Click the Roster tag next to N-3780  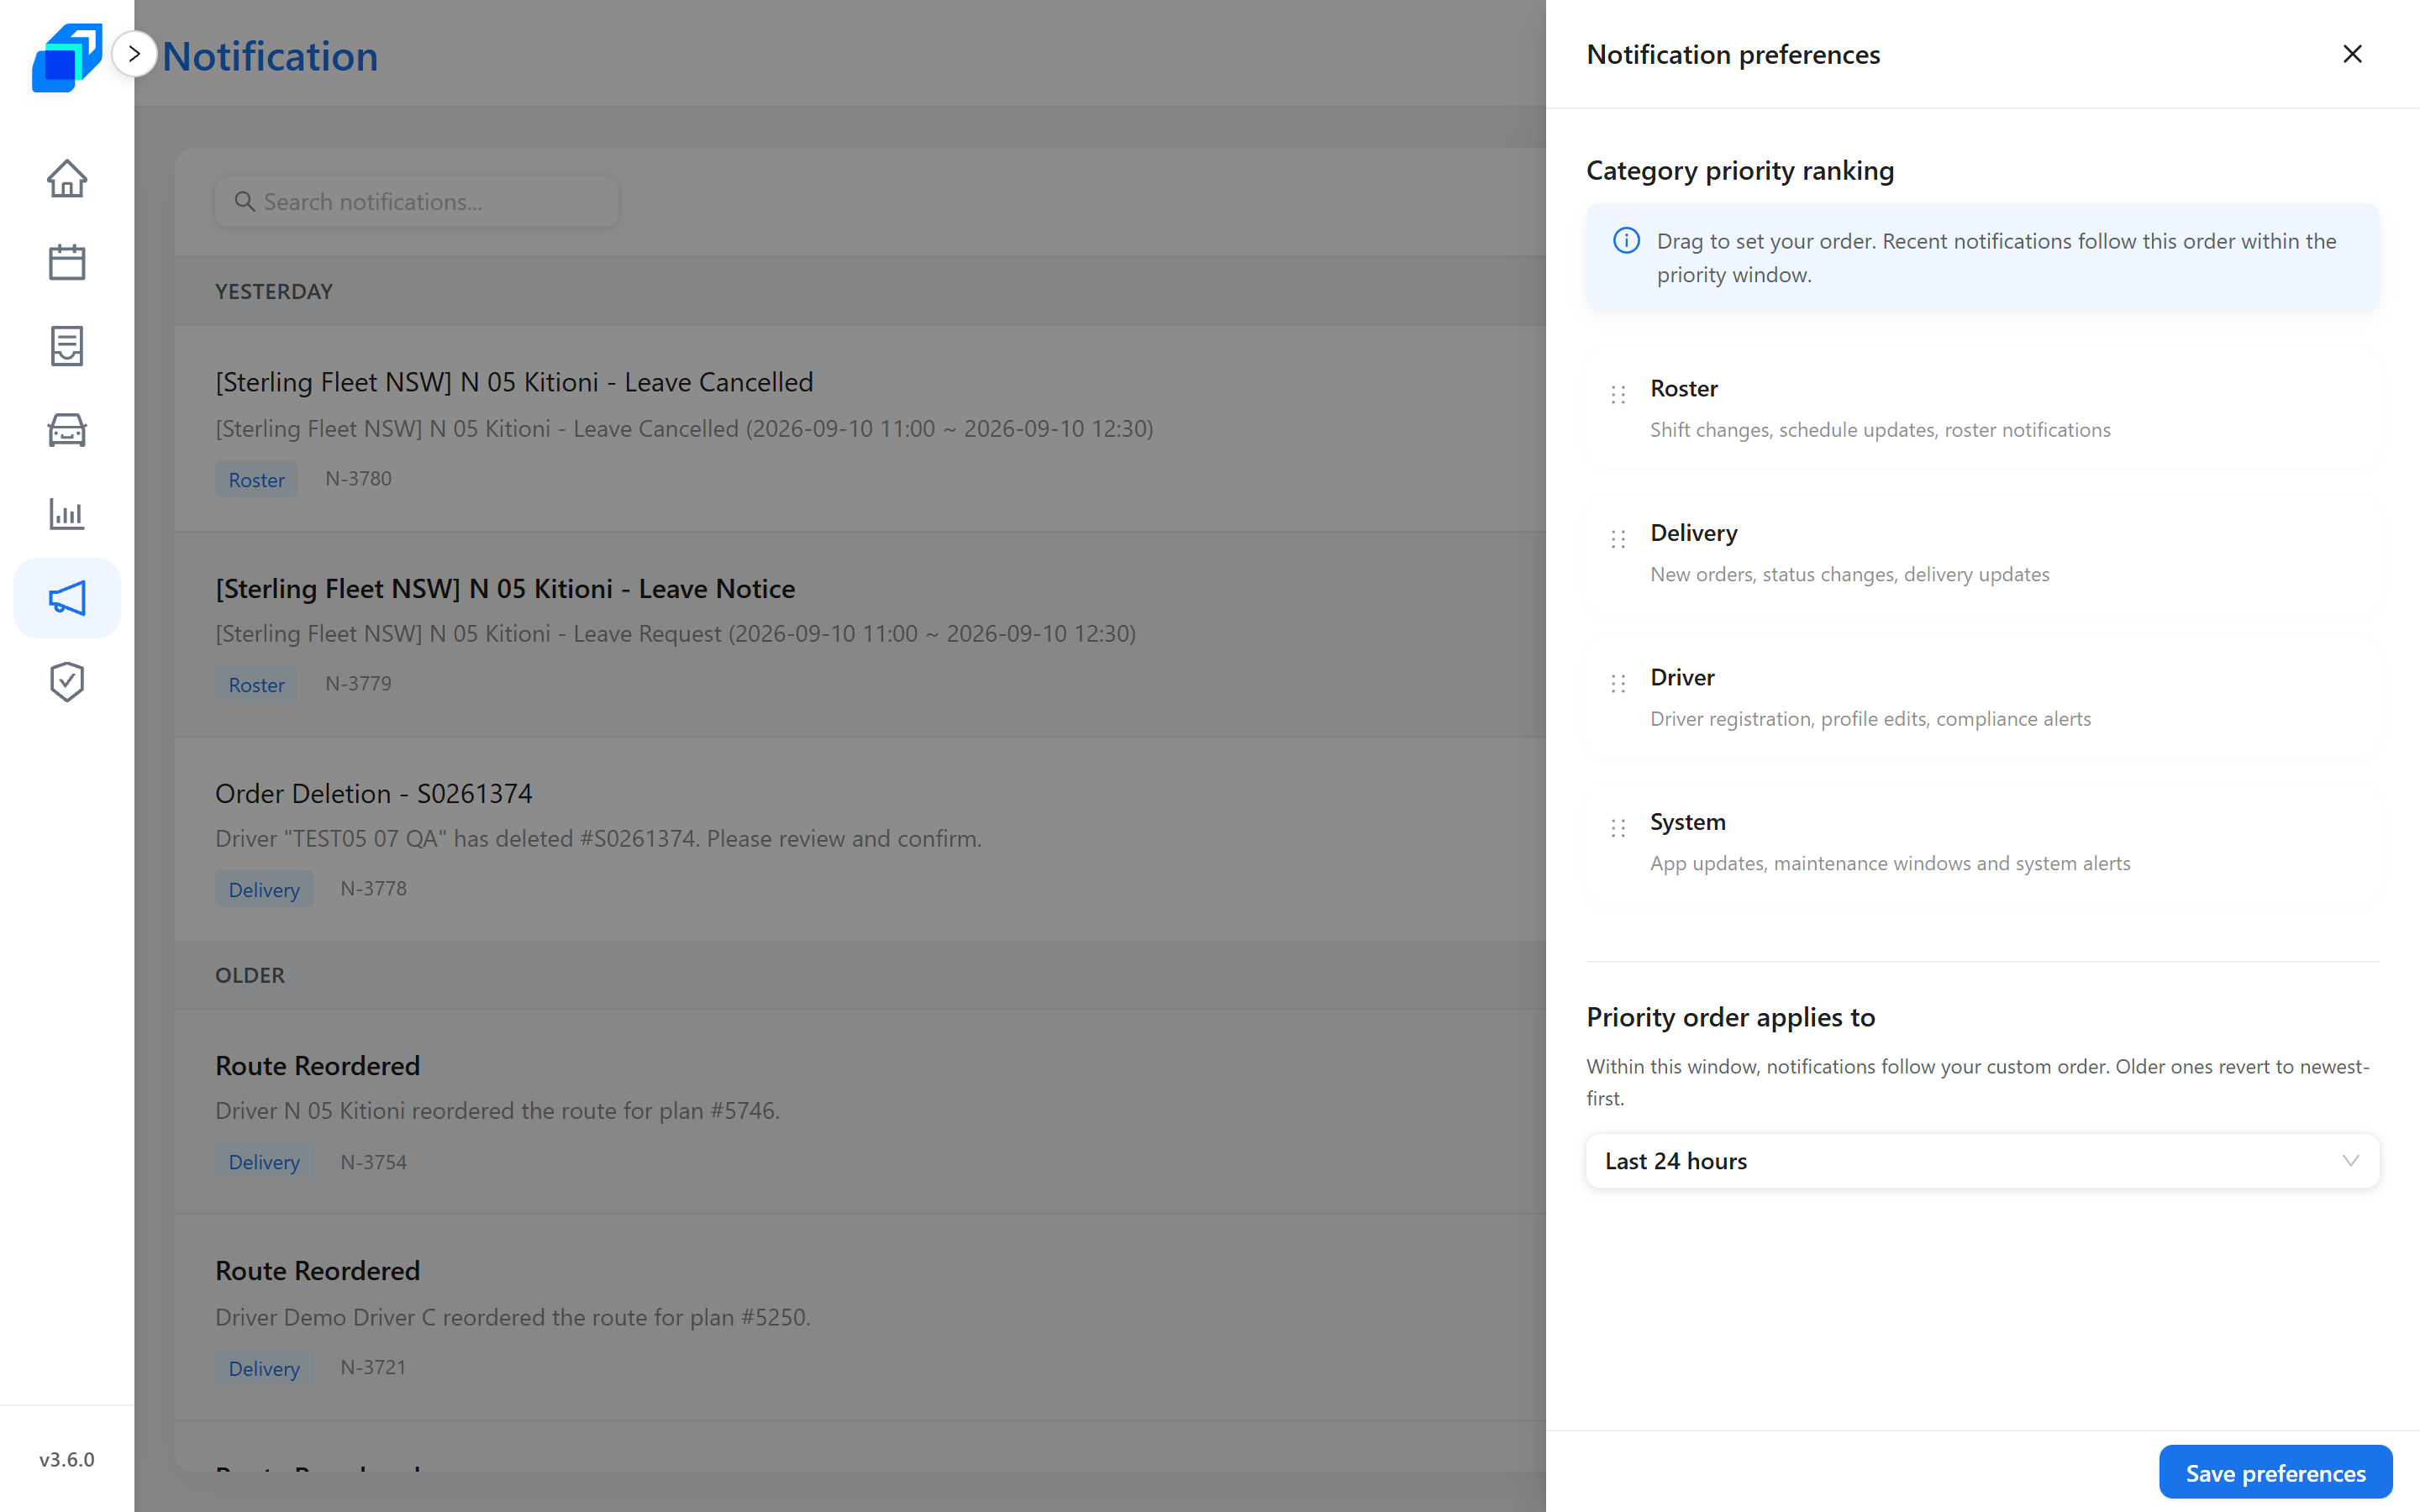pos(256,479)
